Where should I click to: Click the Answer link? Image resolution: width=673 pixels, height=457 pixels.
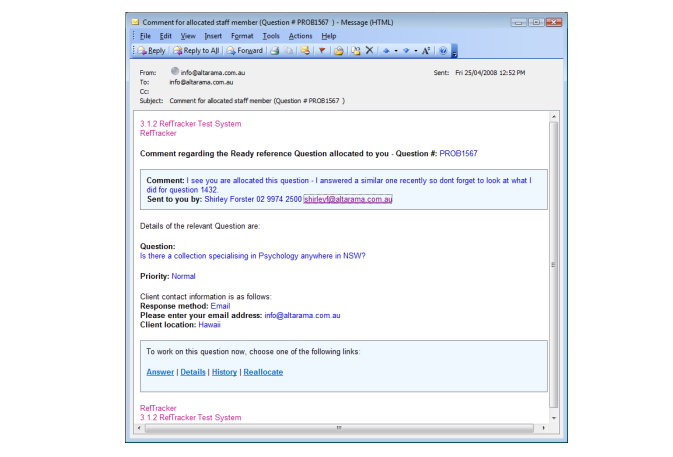[160, 372]
